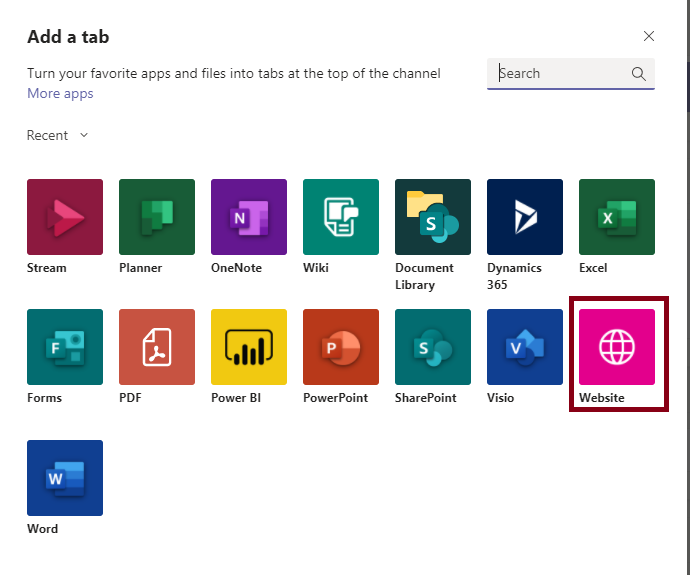The height and width of the screenshot is (575, 690).
Task: Click the Dynamics 365 label
Action: (x=514, y=276)
